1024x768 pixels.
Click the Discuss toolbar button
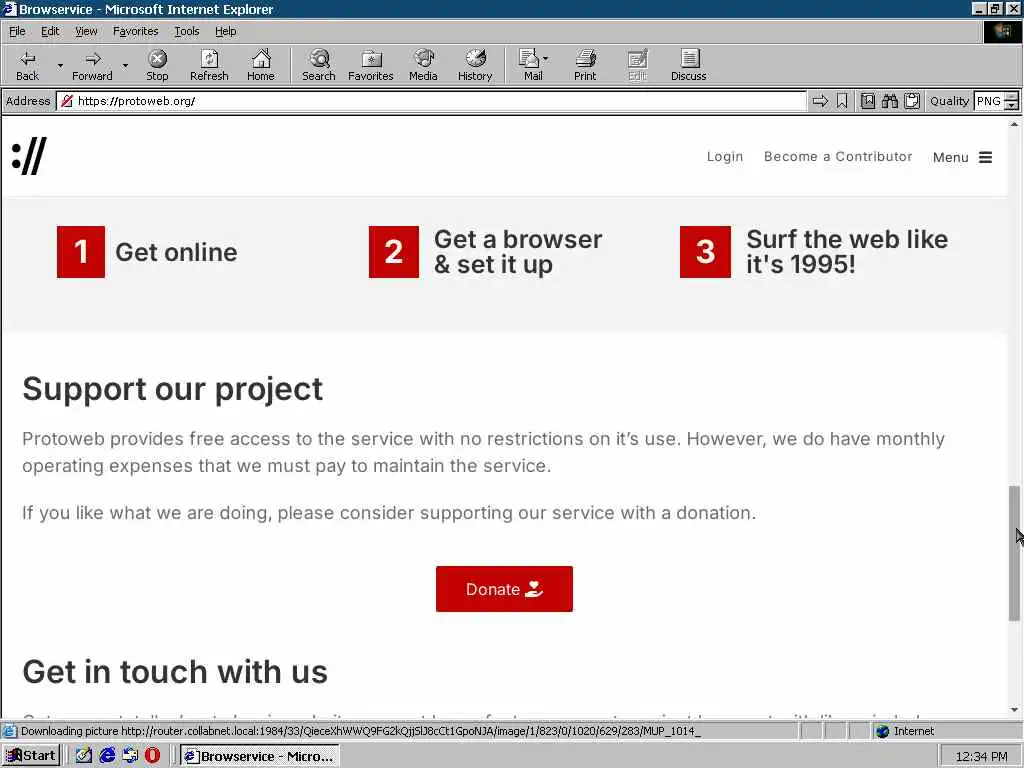[x=688, y=65]
